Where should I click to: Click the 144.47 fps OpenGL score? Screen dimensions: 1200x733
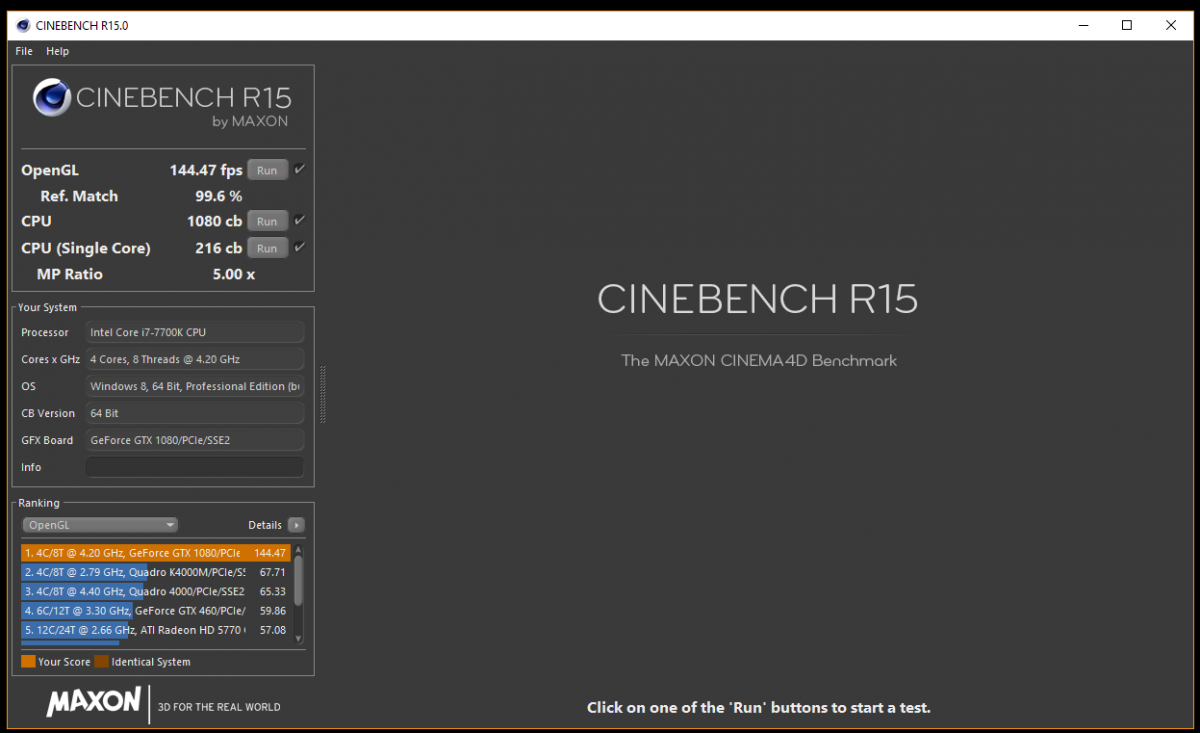[x=206, y=170]
